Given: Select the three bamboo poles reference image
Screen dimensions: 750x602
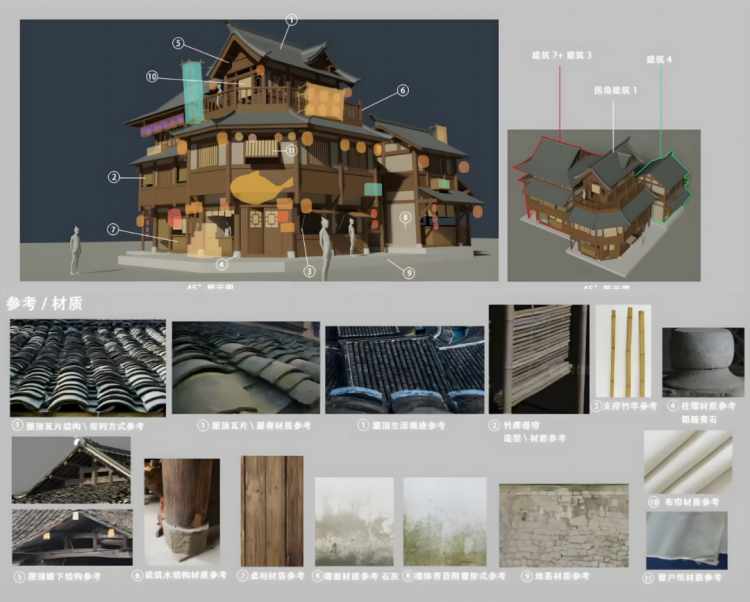Looking at the screenshot, I should [623, 352].
